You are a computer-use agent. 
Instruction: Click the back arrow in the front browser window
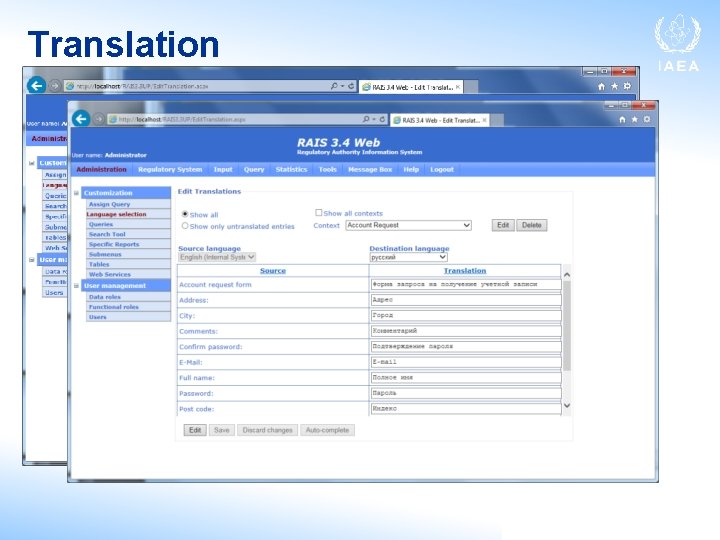(81, 119)
